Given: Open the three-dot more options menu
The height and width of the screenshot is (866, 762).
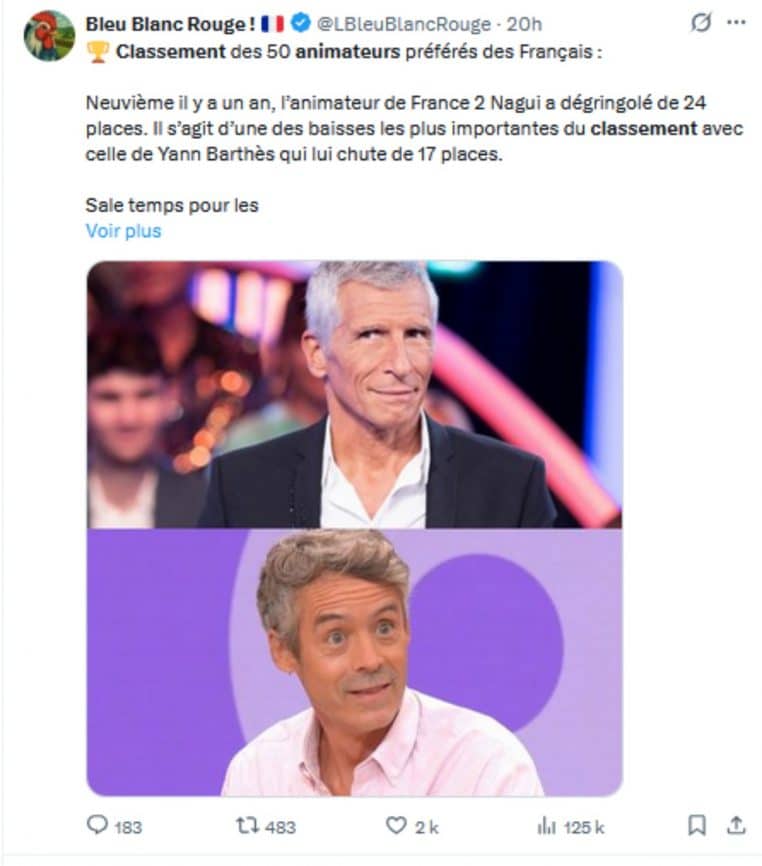Looking at the screenshot, I should coord(736,23).
